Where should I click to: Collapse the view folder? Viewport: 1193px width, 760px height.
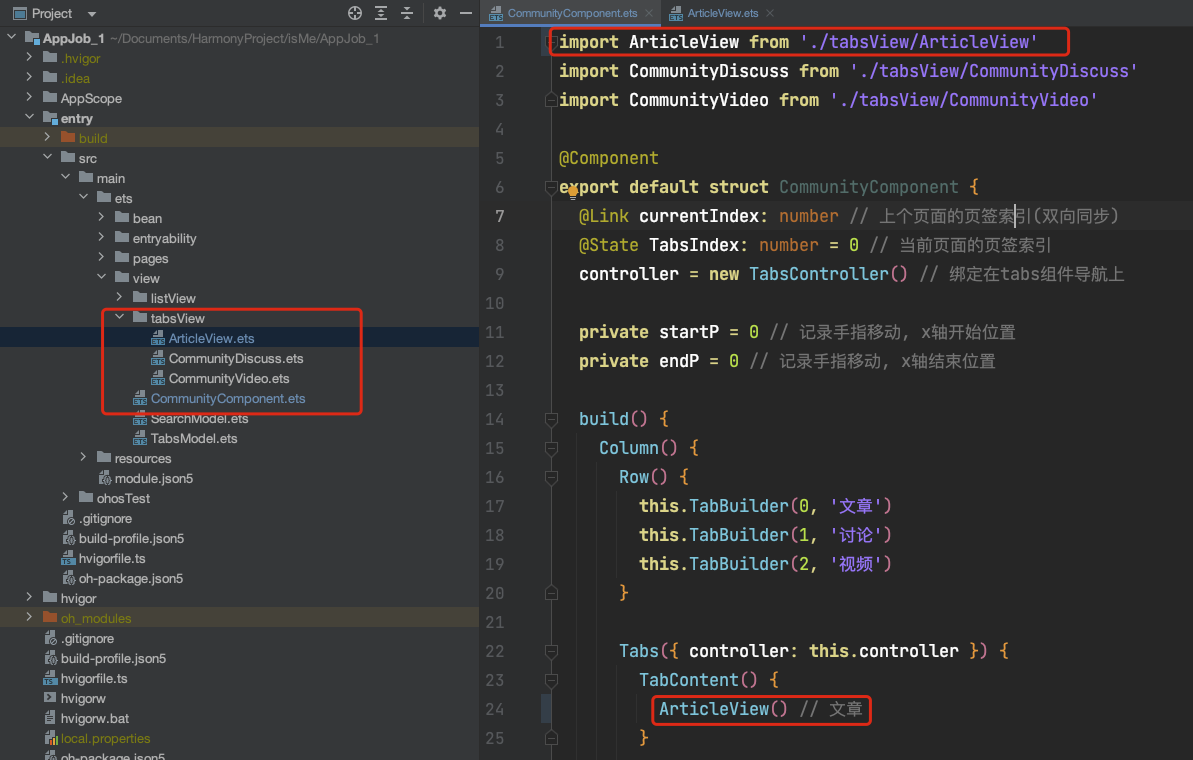pos(101,278)
